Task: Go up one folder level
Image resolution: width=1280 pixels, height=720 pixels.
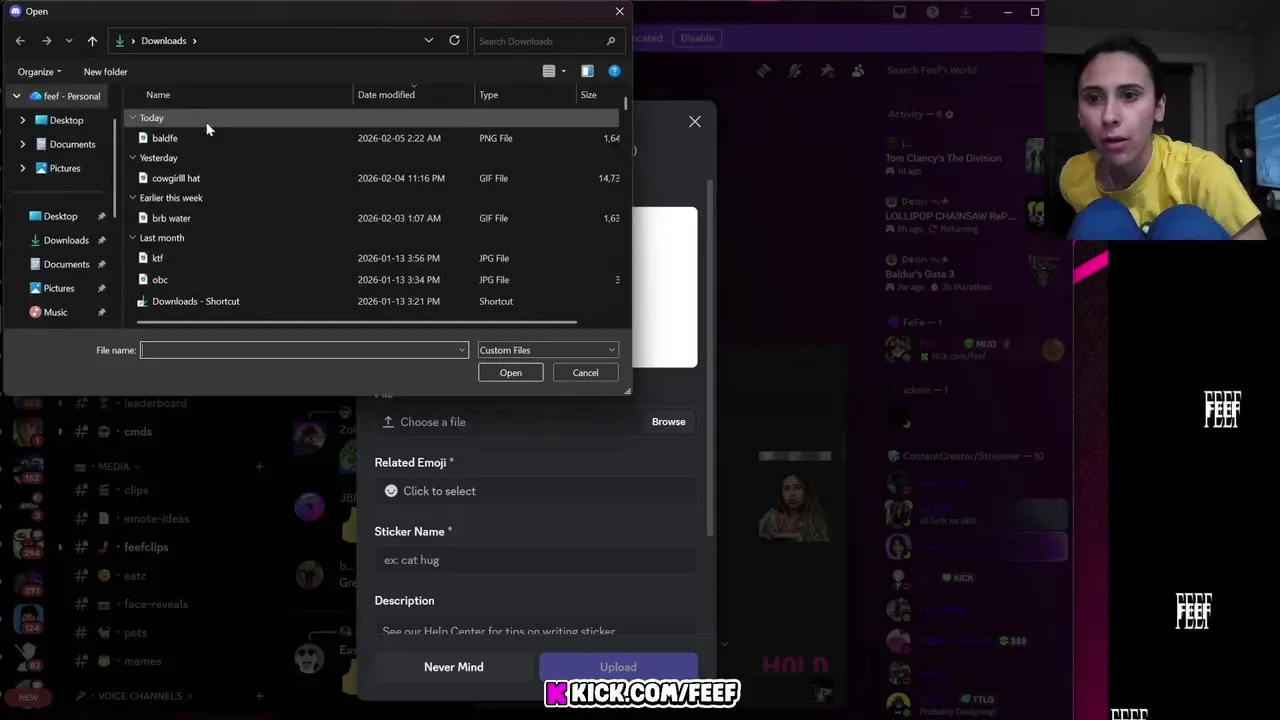Action: point(92,41)
